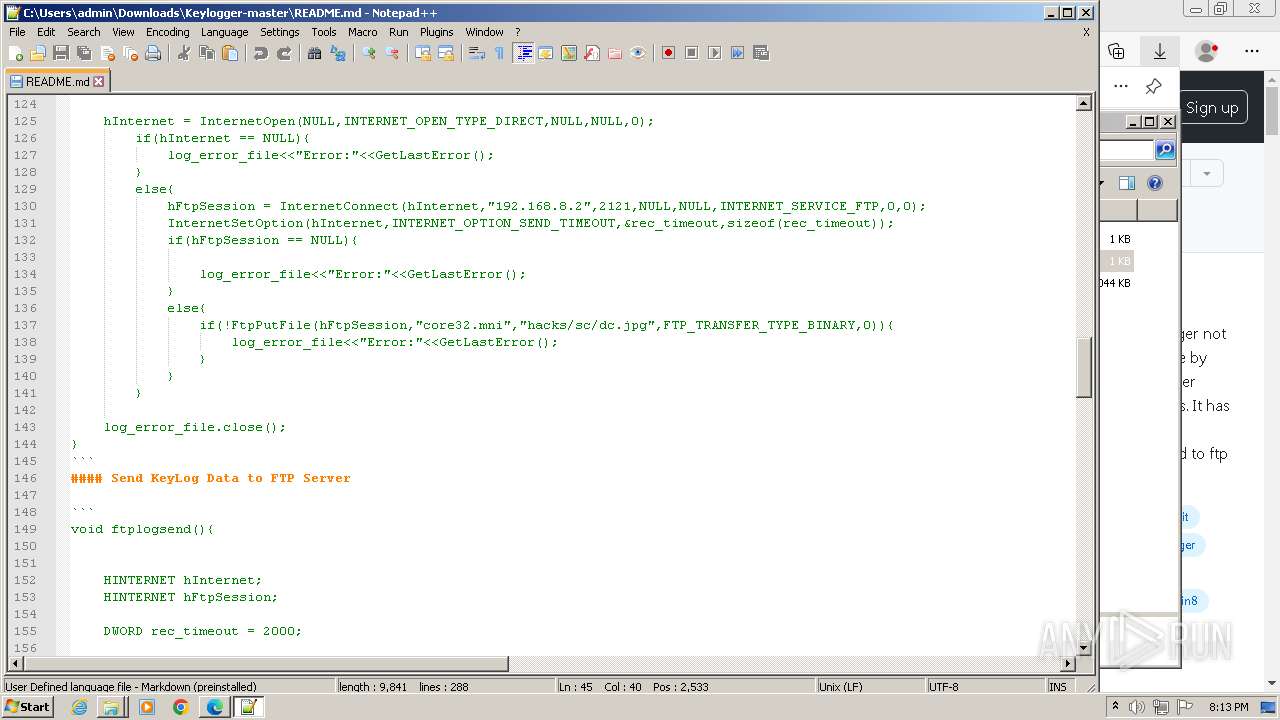Open the Encoding menu
This screenshot has height=720, width=1280.
pyautogui.click(x=167, y=32)
